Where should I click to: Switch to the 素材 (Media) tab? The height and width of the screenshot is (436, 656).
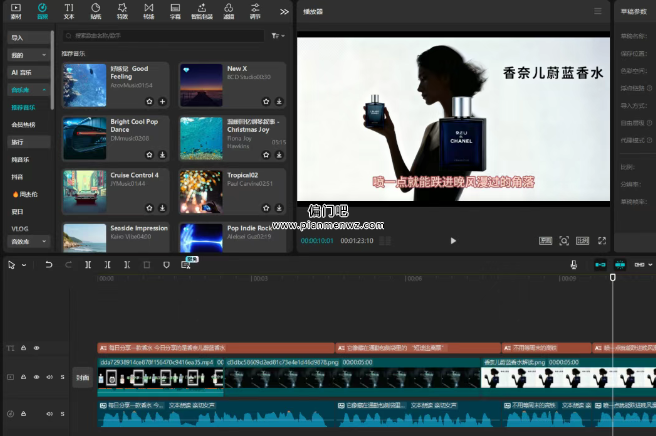tap(16, 11)
